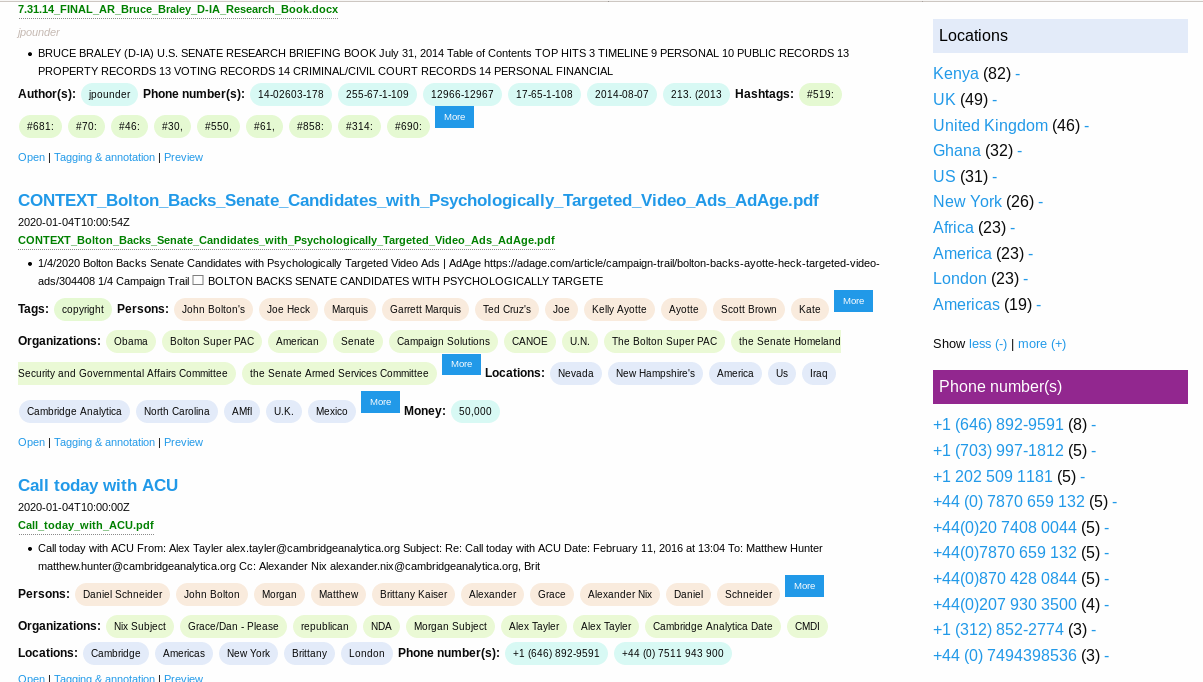1203x682 pixels.
Task: Expand hidden hashtags with the More button
Action: 454,117
